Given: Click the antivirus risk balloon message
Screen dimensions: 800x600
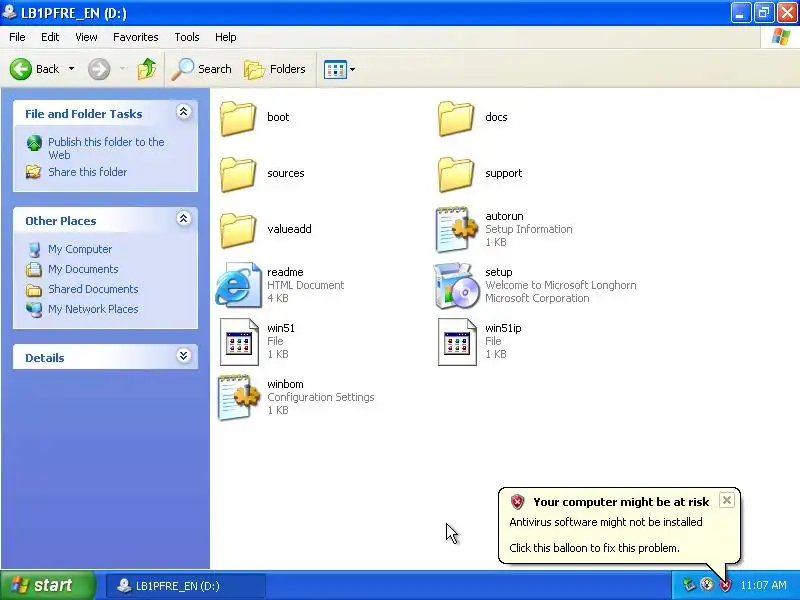Looking at the screenshot, I should 606,522.
